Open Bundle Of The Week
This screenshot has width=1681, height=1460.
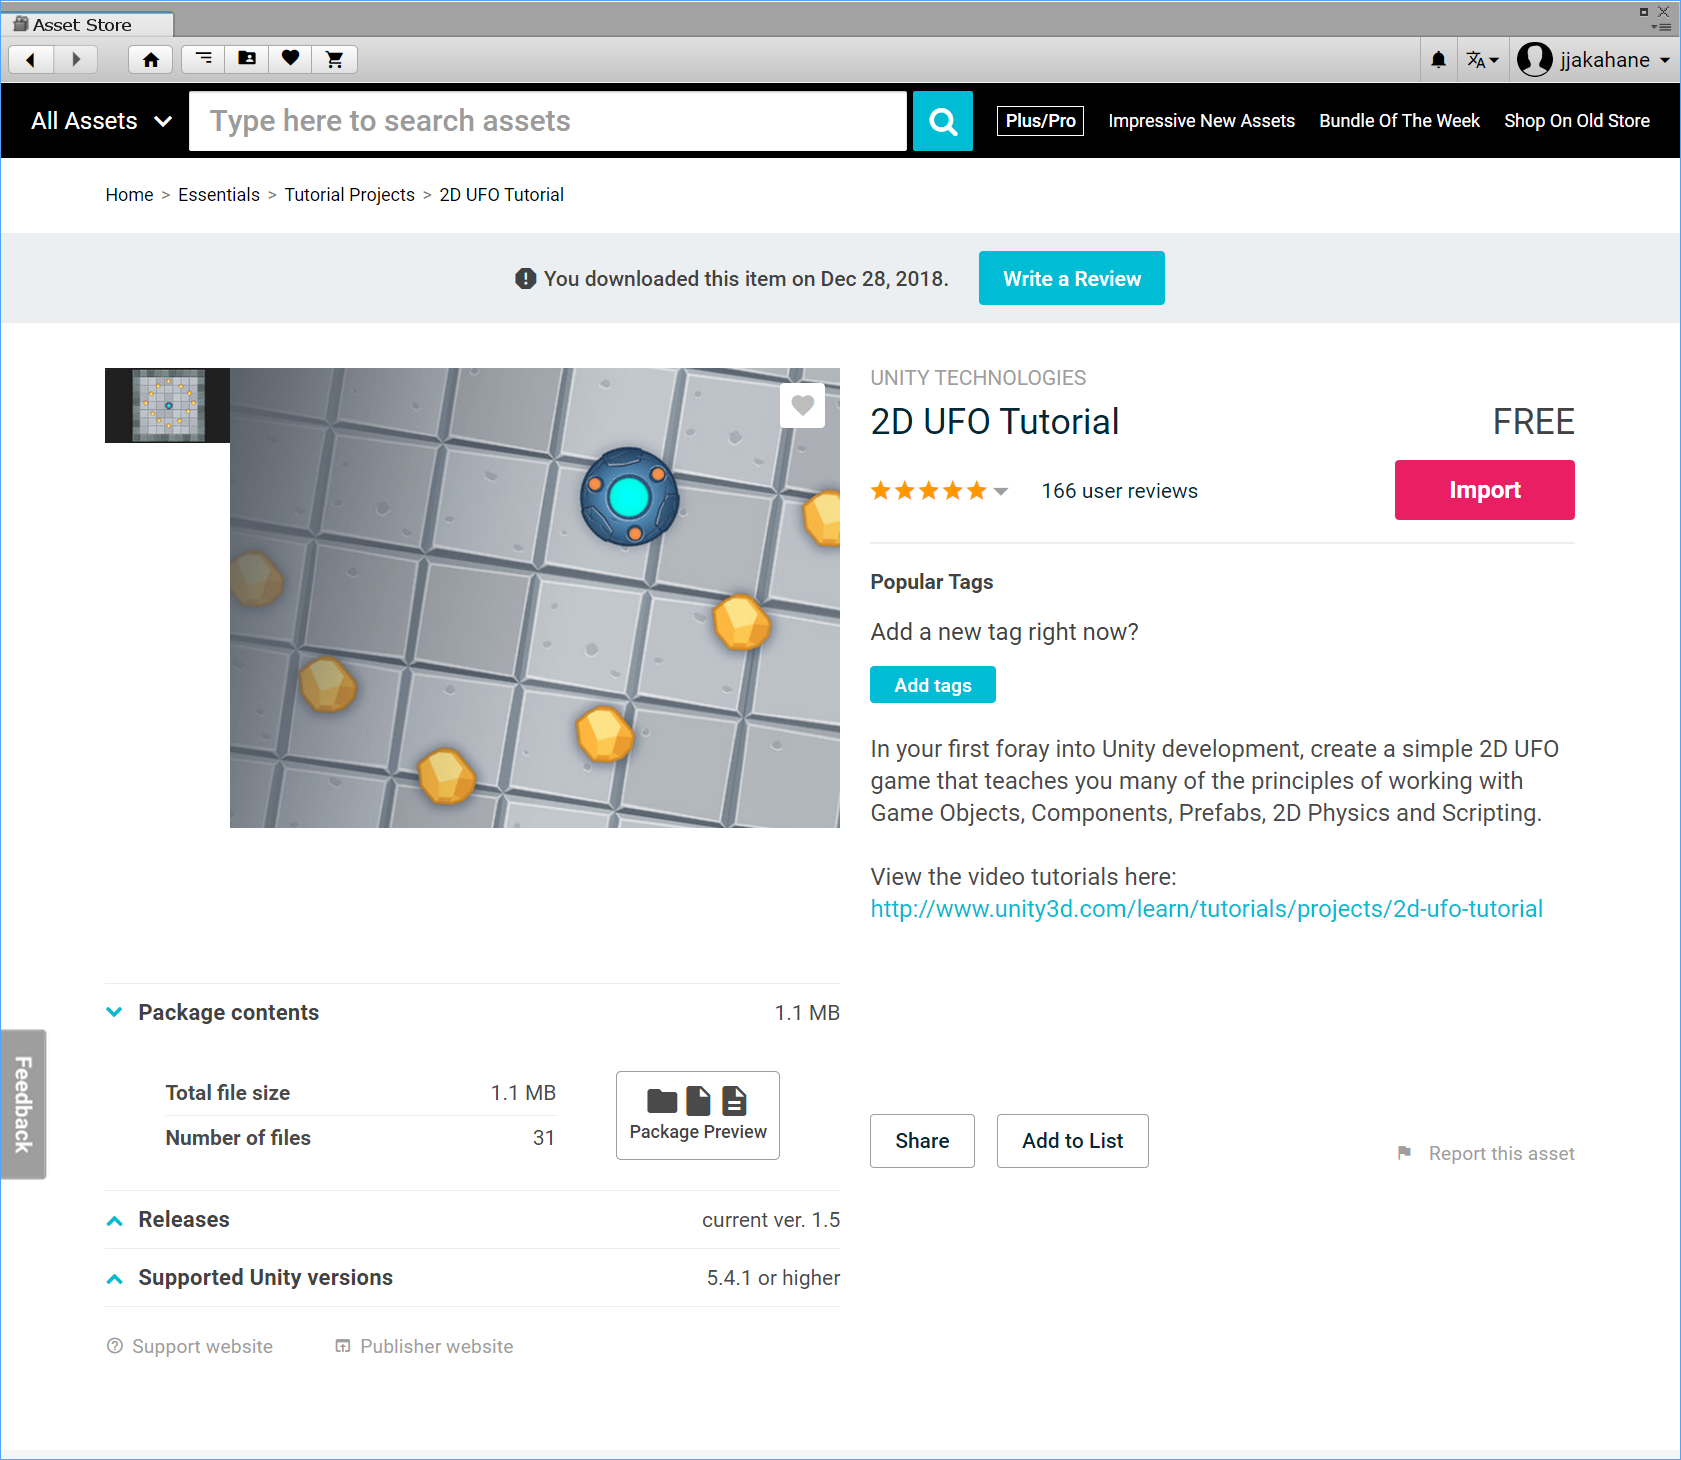[1399, 121]
